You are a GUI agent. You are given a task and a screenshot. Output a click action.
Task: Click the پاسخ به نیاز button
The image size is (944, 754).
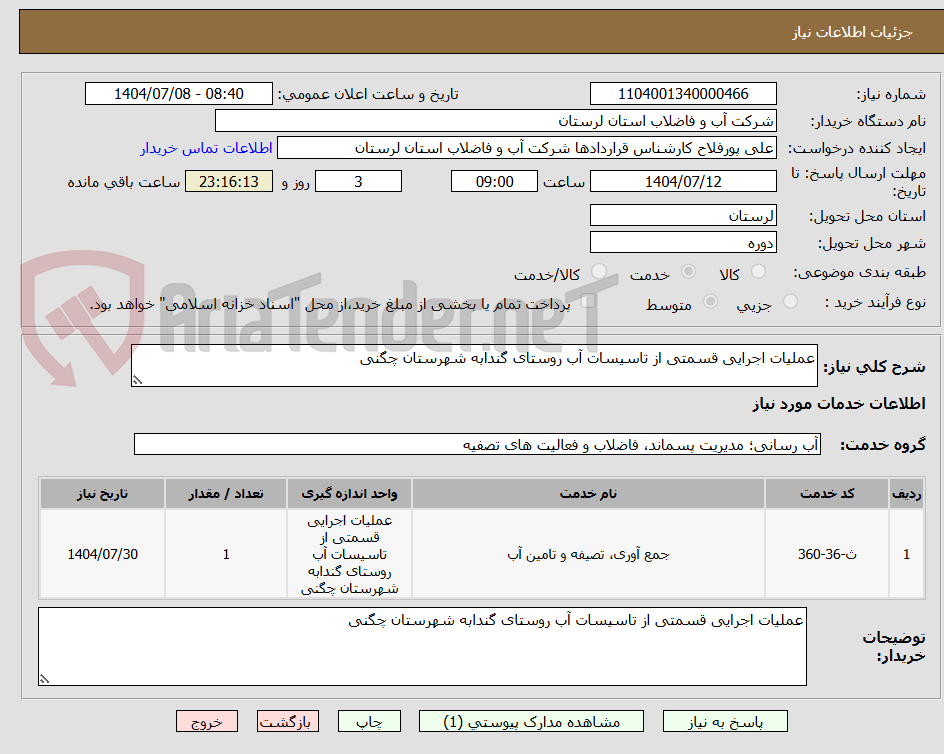(725, 721)
